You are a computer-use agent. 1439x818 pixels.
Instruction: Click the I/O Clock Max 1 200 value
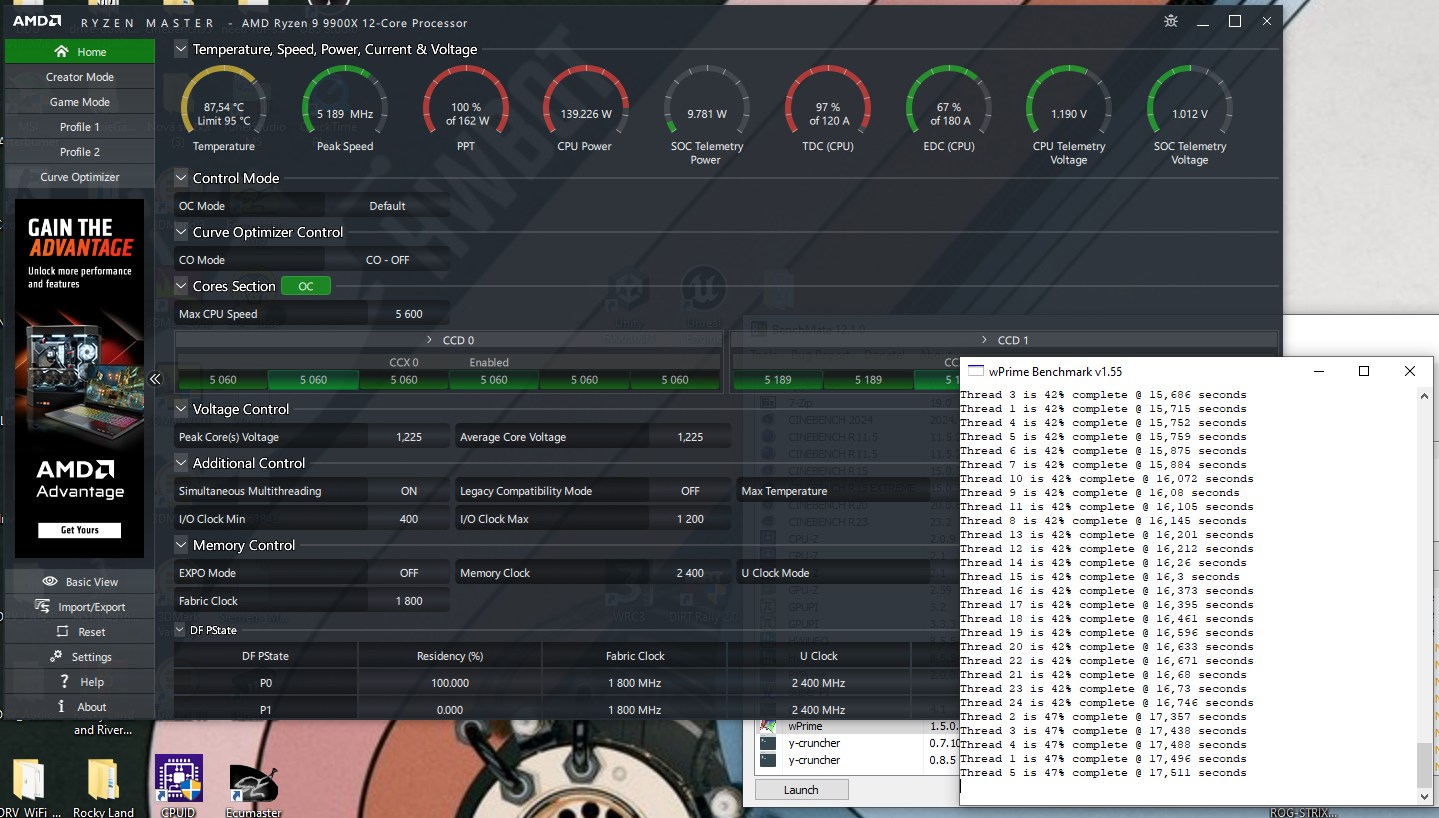coord(690,519)
